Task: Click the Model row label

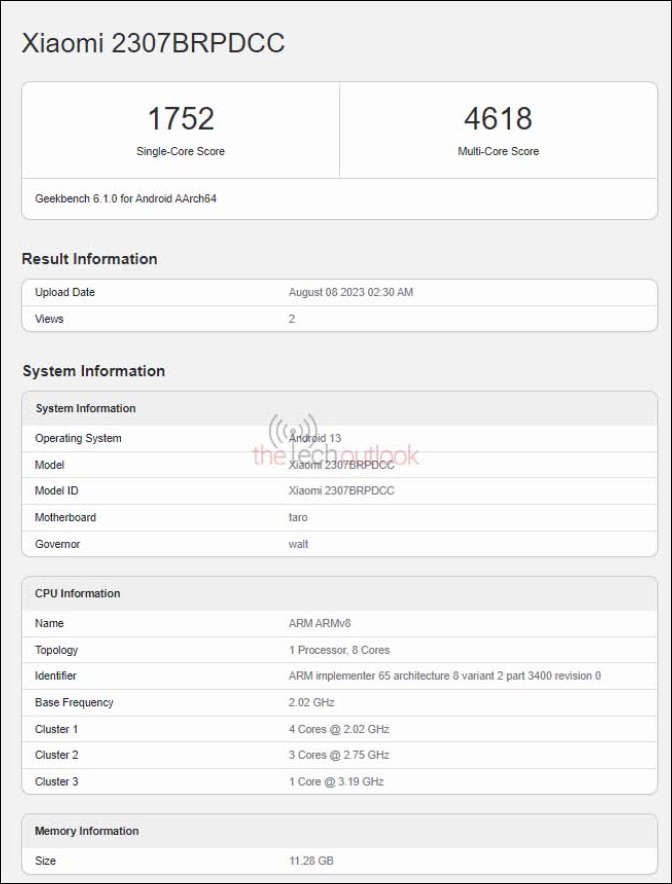Action: pyautogui.click(x=50, y=465)
